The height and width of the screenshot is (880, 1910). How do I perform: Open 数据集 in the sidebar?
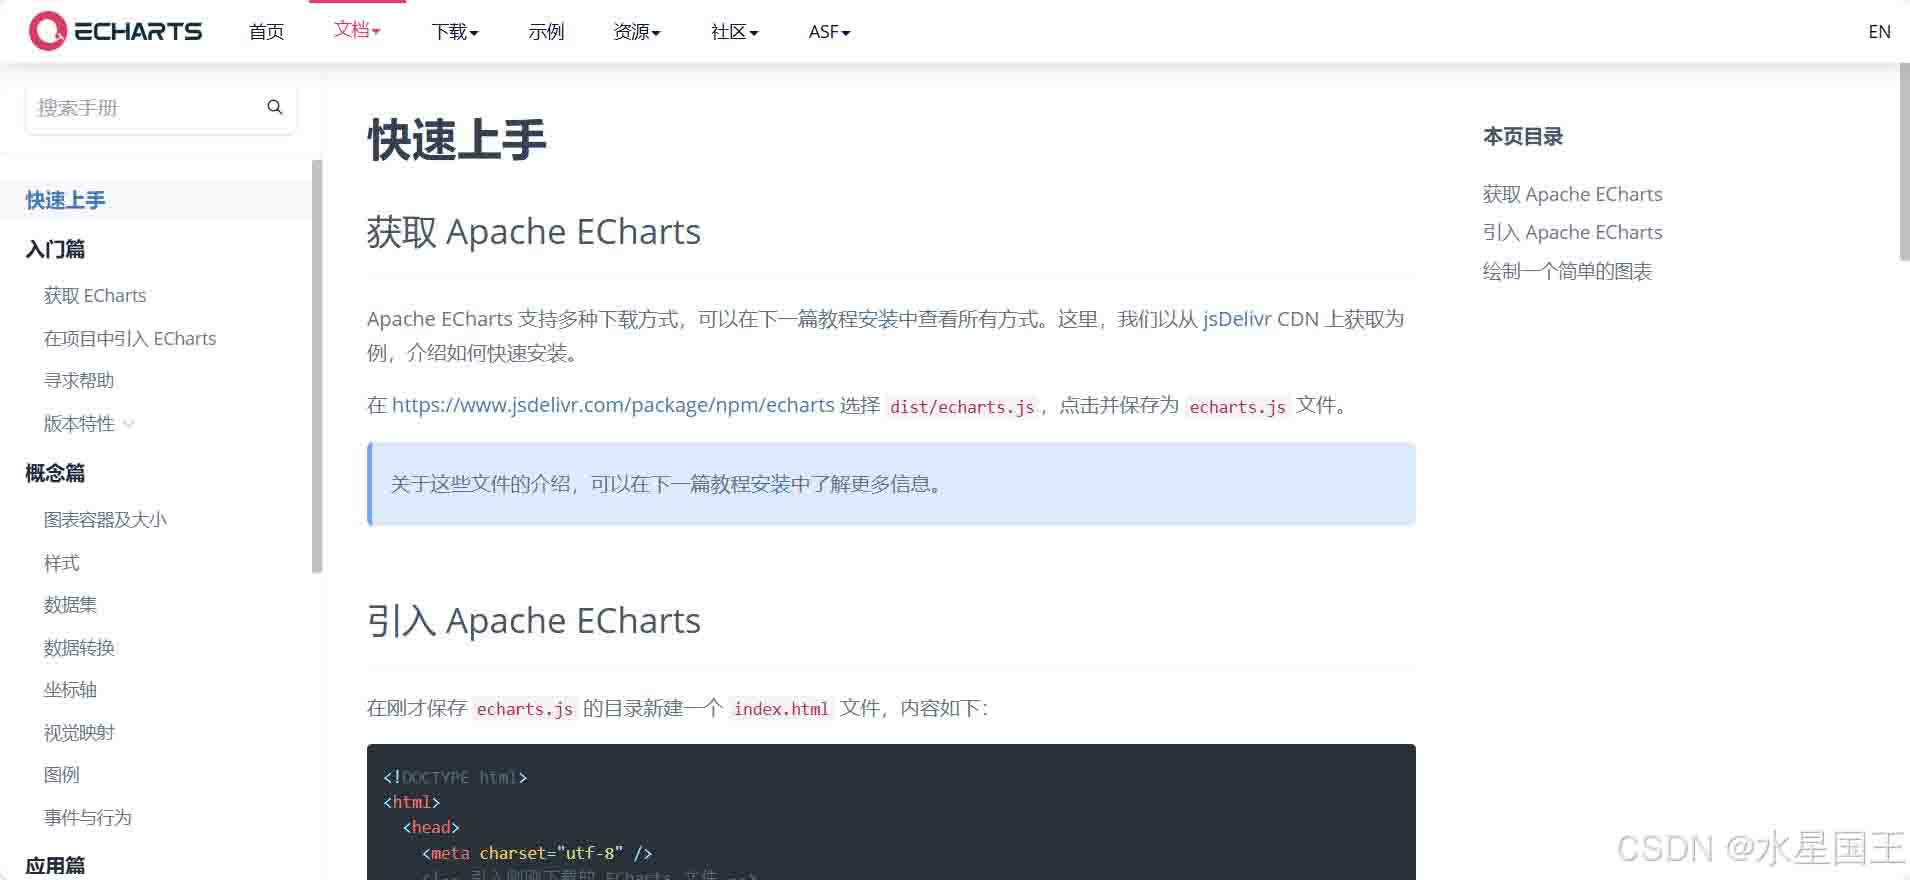point(70,605)
